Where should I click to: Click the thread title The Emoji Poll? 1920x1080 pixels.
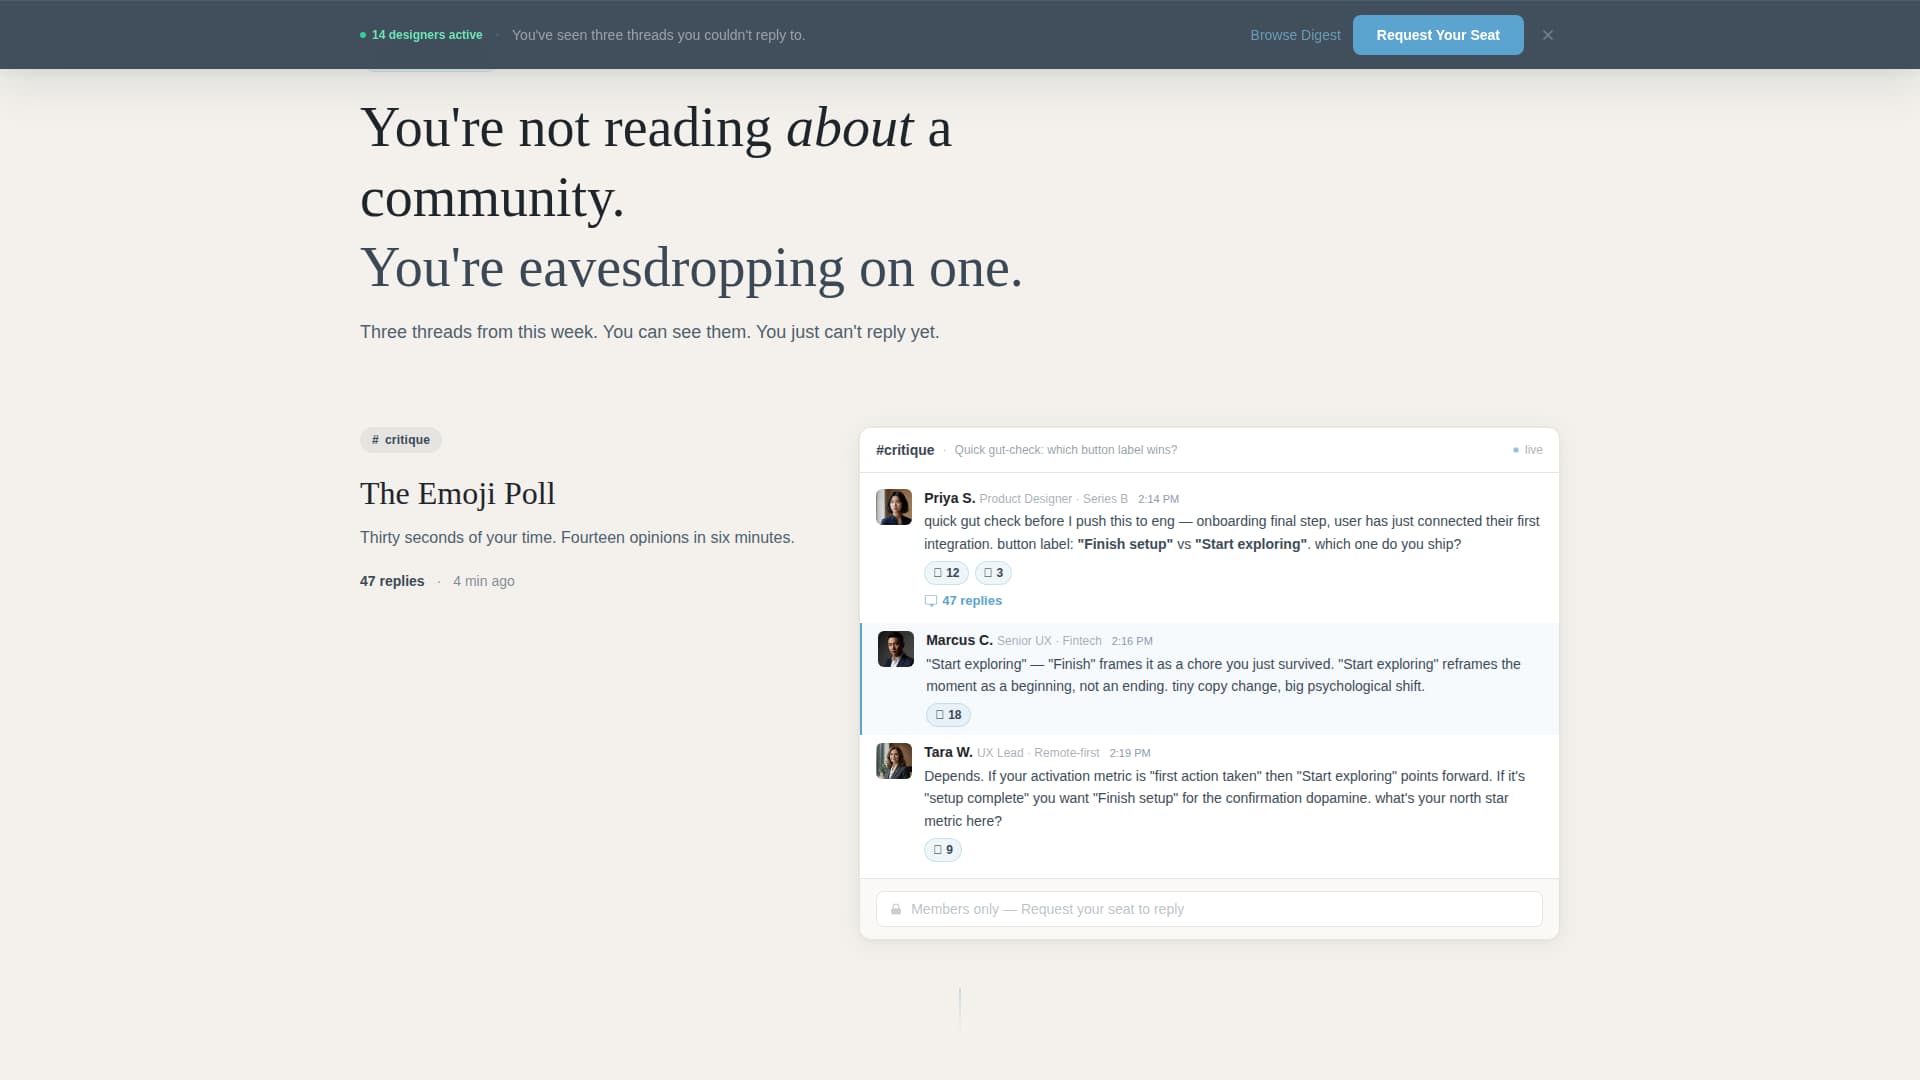(x=457, y=493)
